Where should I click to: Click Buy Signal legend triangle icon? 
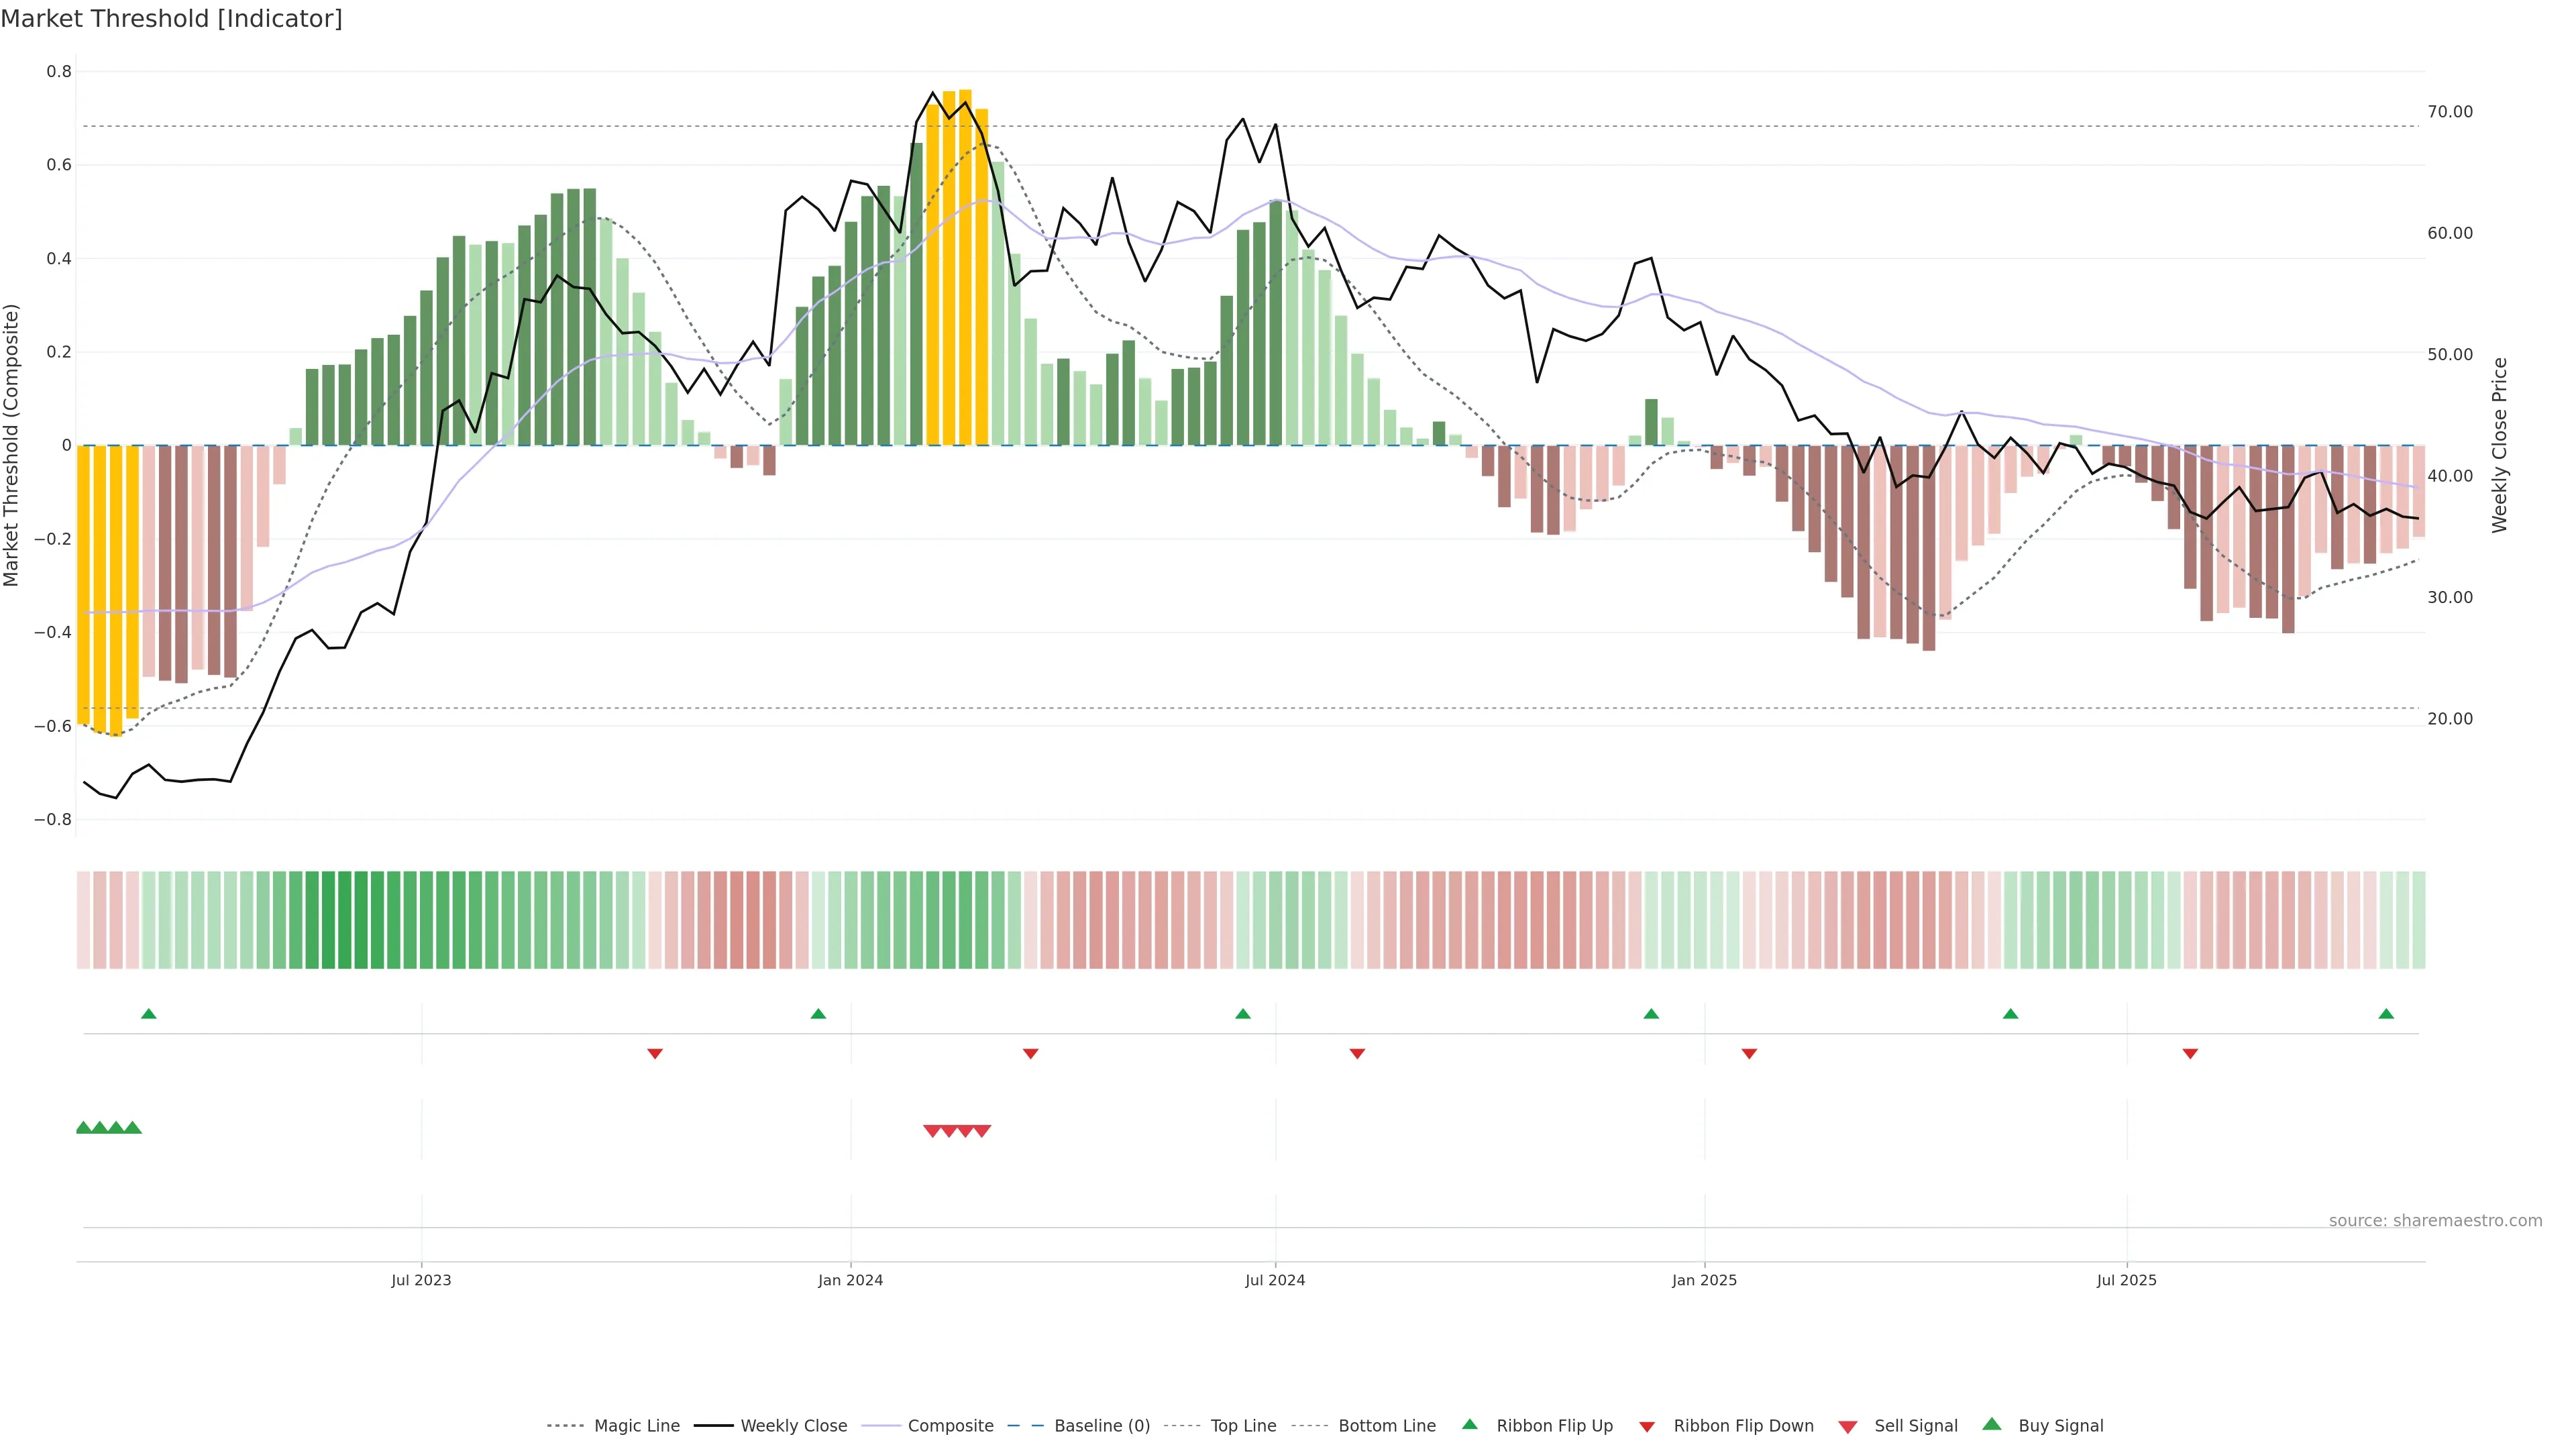click(x=1992, y=1424)
